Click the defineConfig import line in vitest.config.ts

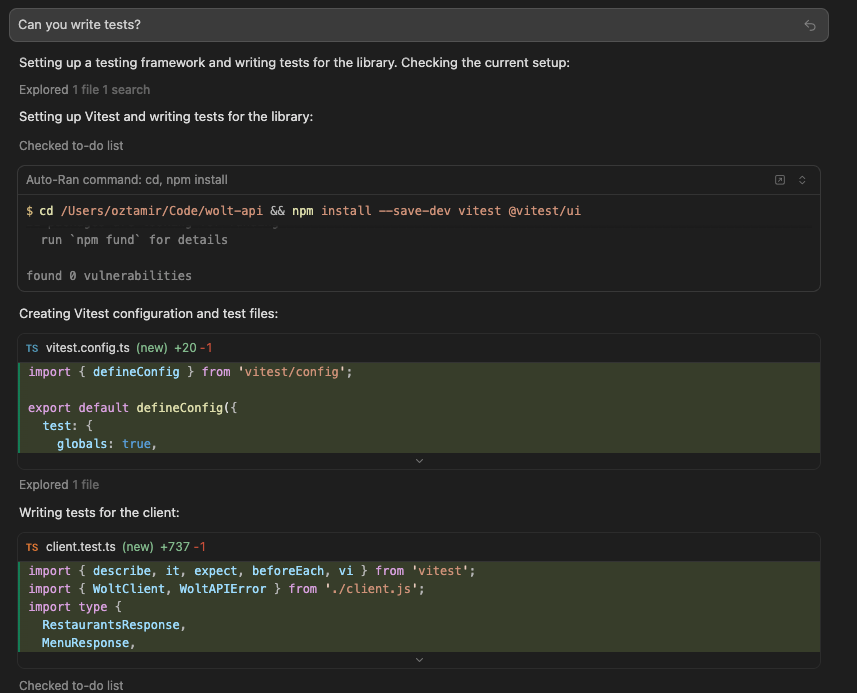(191, 372)
